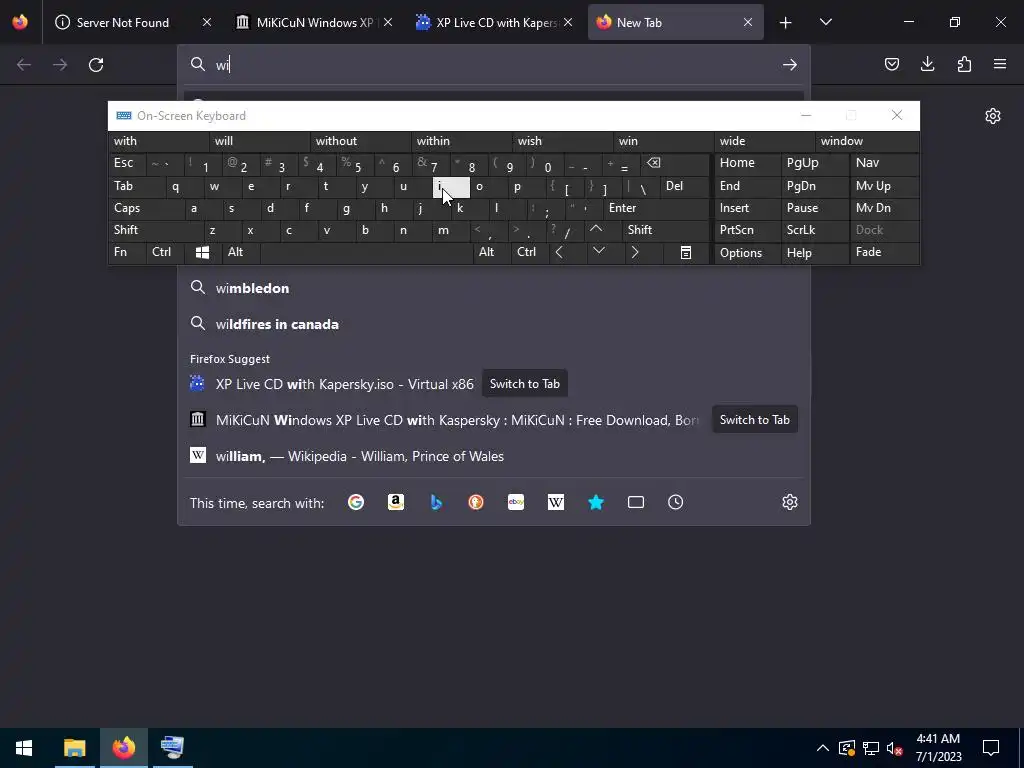
Task: Switch to MiKiCuN Windows XP tab
Action: (x=314, y=23)
